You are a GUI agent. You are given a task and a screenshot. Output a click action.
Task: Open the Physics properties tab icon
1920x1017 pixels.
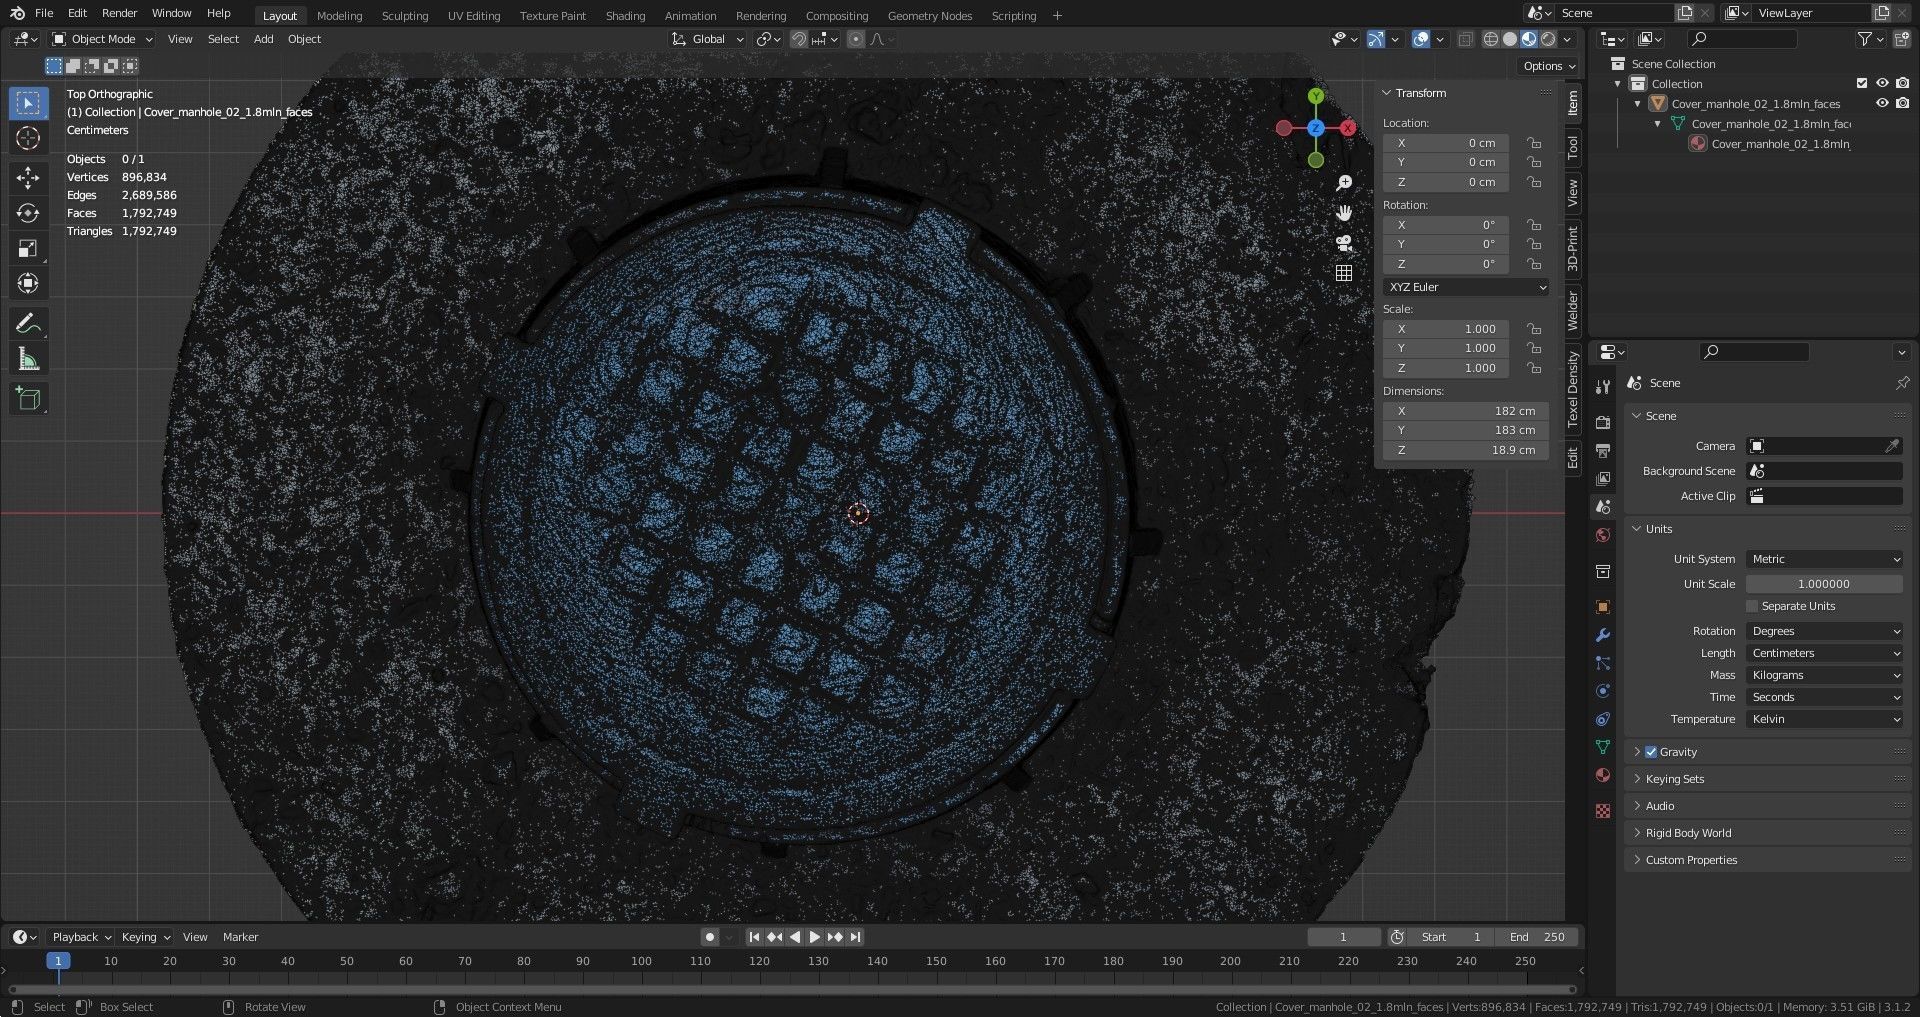click(x=1603, y=691)
